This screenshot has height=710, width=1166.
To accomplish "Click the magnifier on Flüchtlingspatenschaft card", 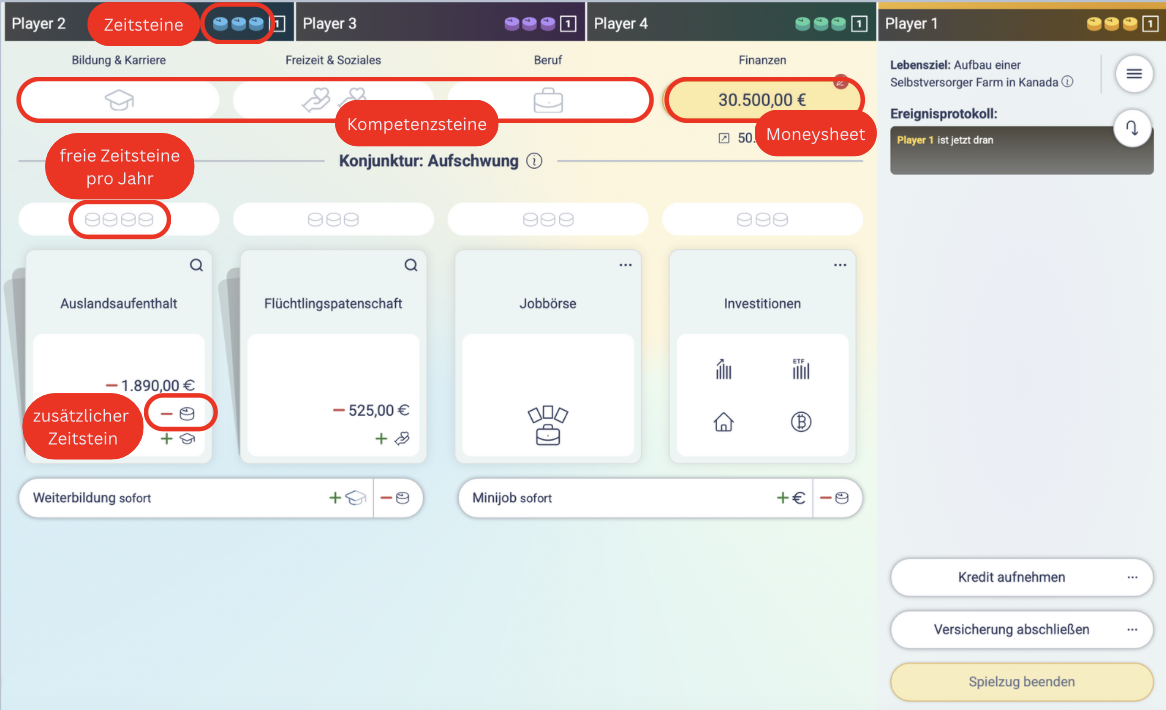I will 411,265.
